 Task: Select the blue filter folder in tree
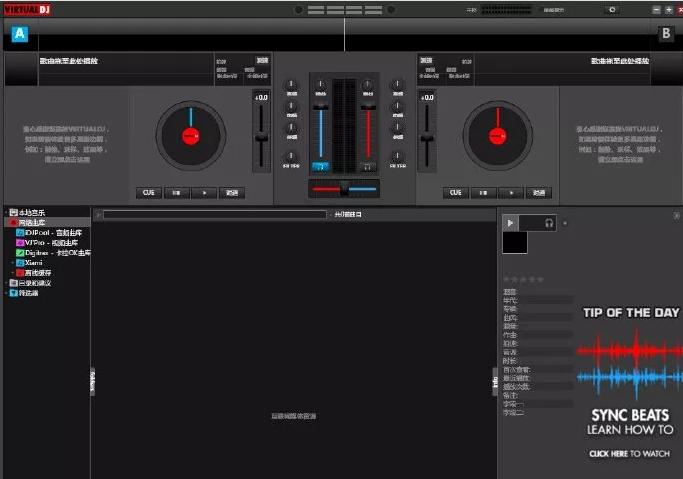tap(24, 293)
